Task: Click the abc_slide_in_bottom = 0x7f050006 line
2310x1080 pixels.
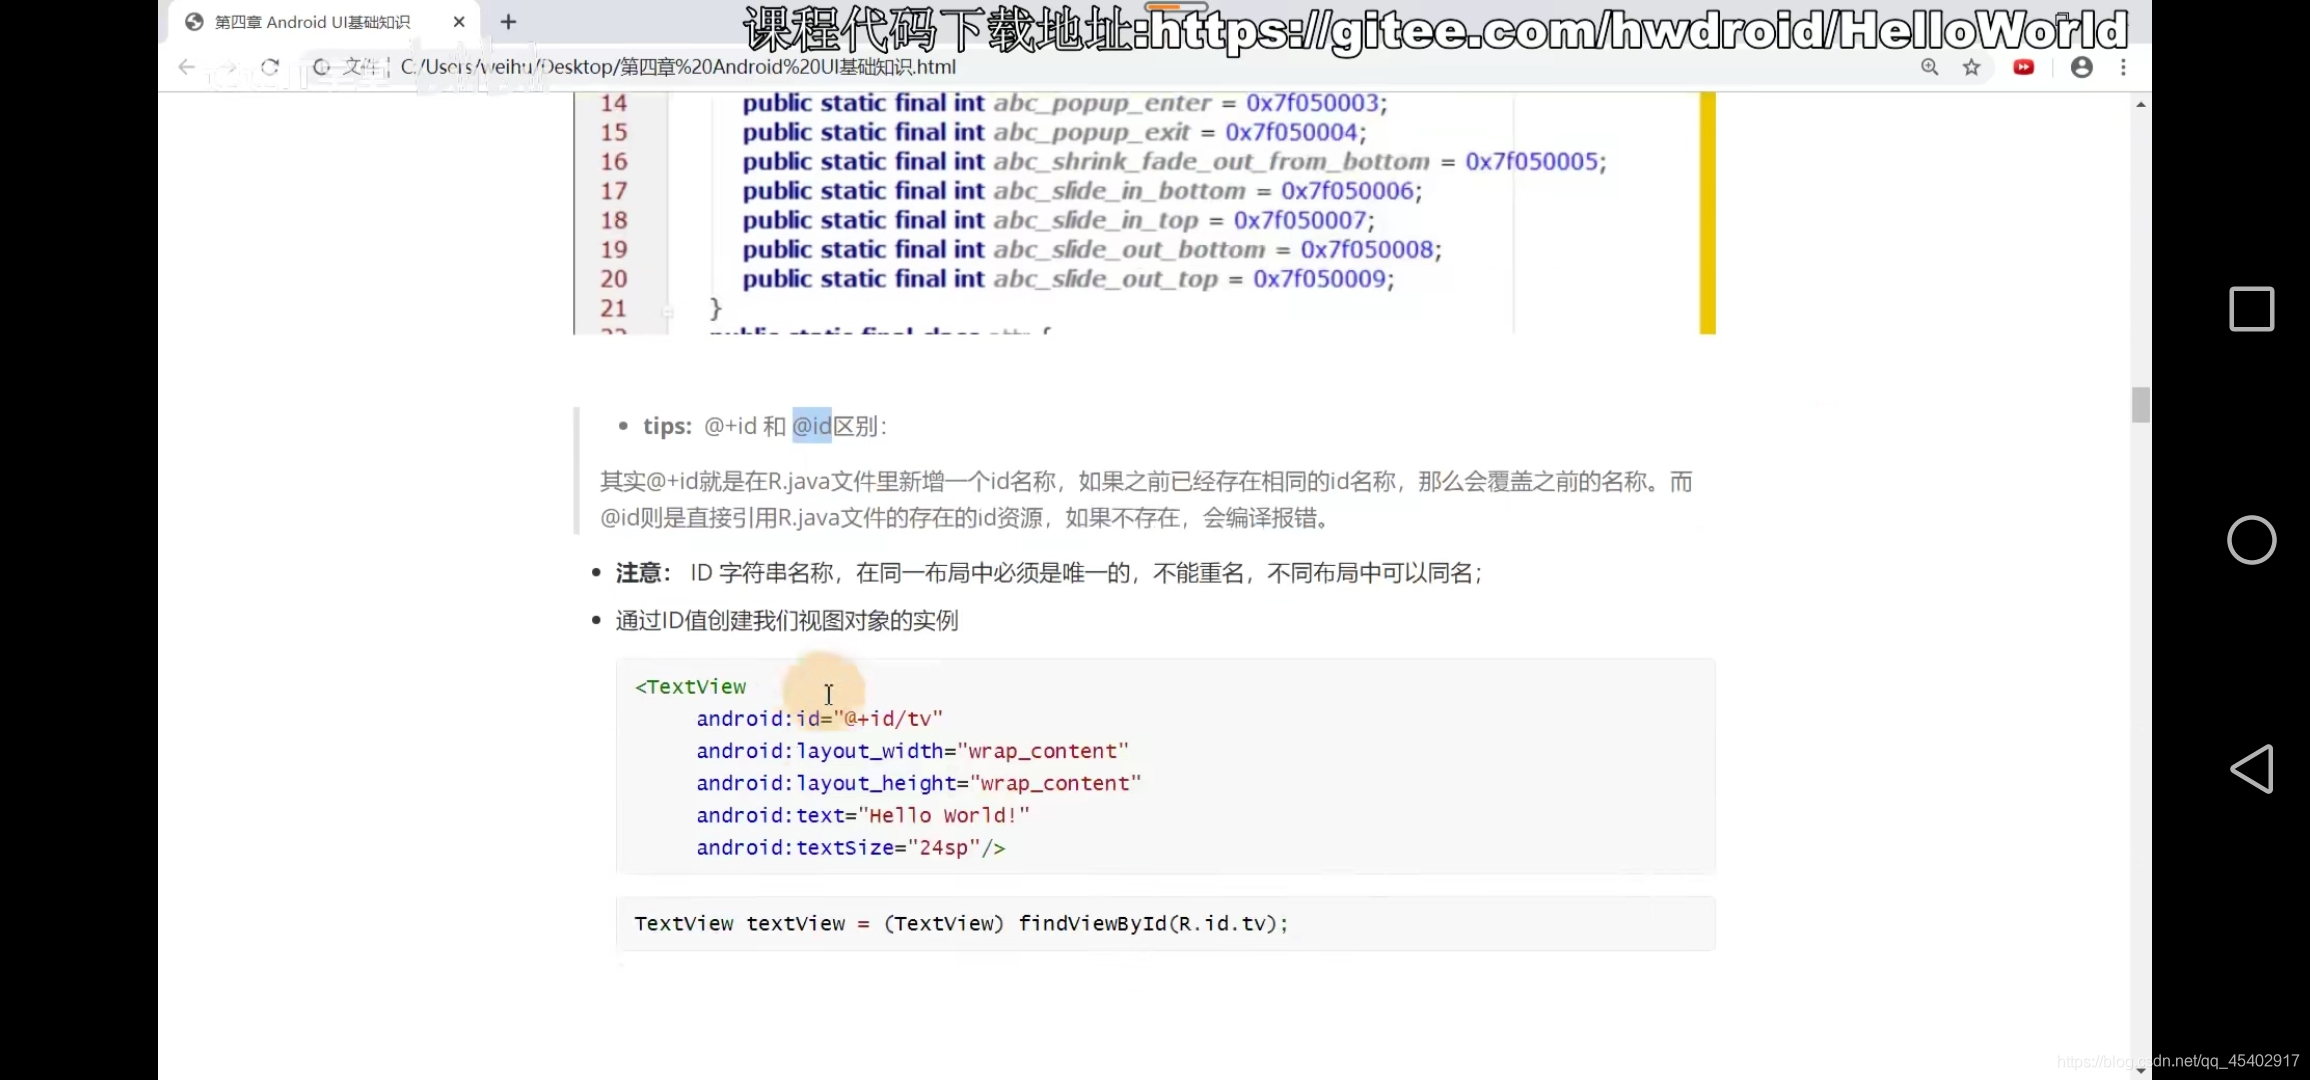Action: coord(1082,190)
